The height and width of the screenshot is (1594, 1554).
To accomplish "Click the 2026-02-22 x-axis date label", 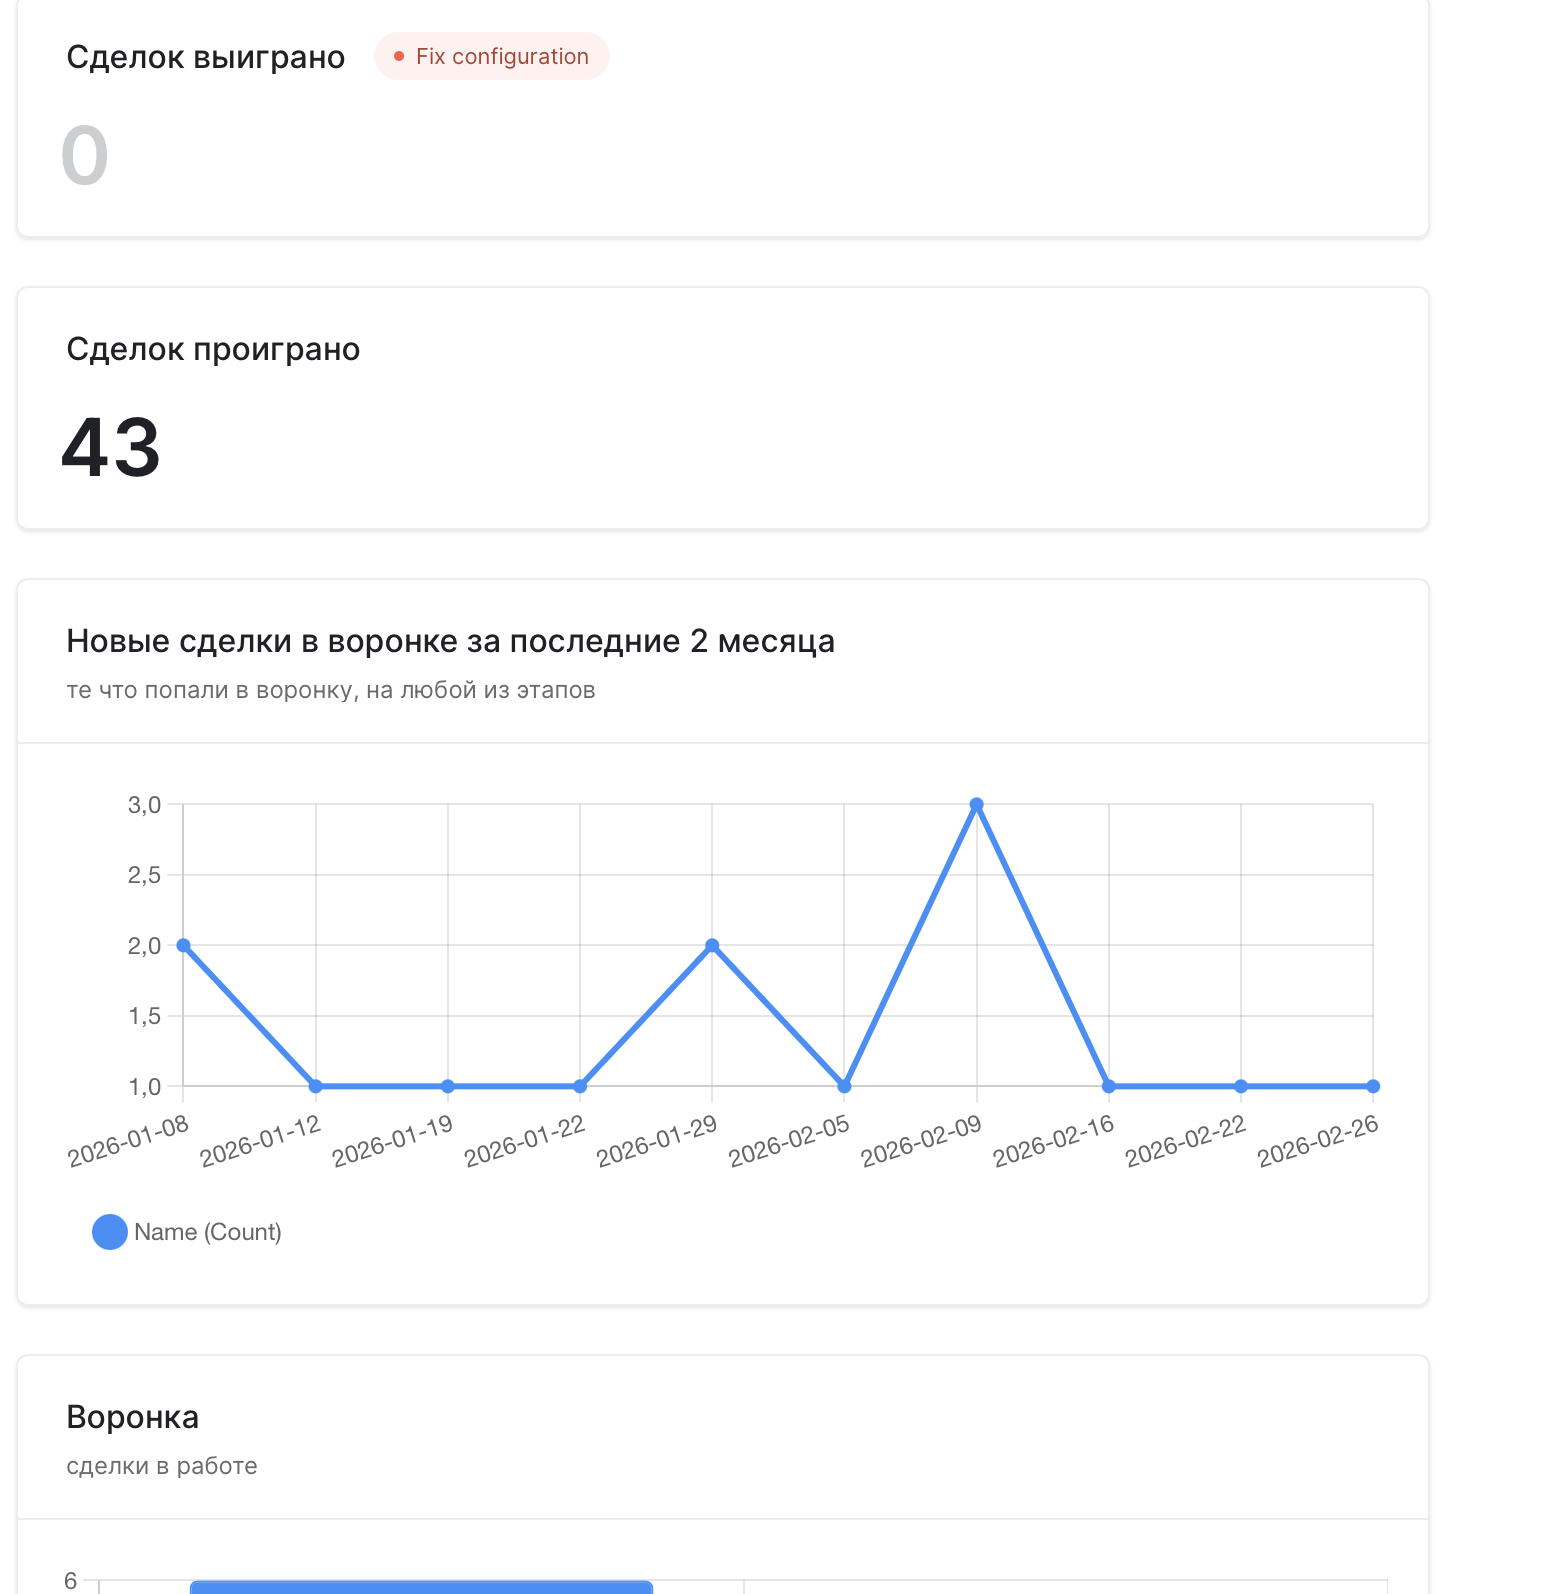I will pyautogui.click(x=1186, y=1142).
